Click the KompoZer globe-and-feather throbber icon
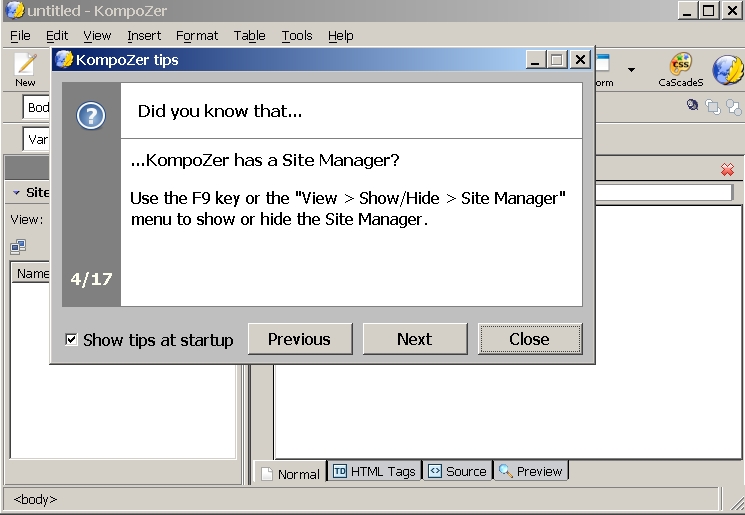The image size is (745, 515). click(x=727, y=70)
